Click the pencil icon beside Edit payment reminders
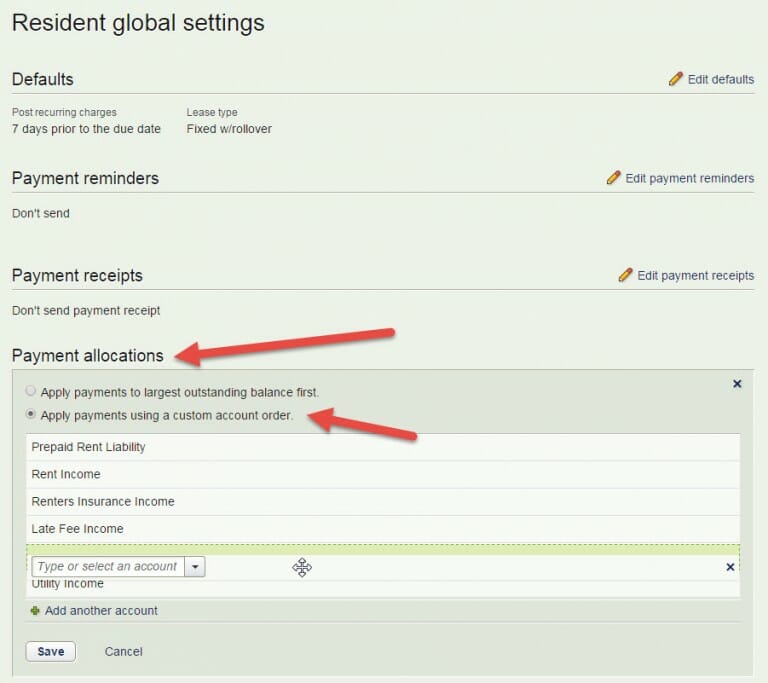Screen dimensions: 768x683 coord(614,178)
